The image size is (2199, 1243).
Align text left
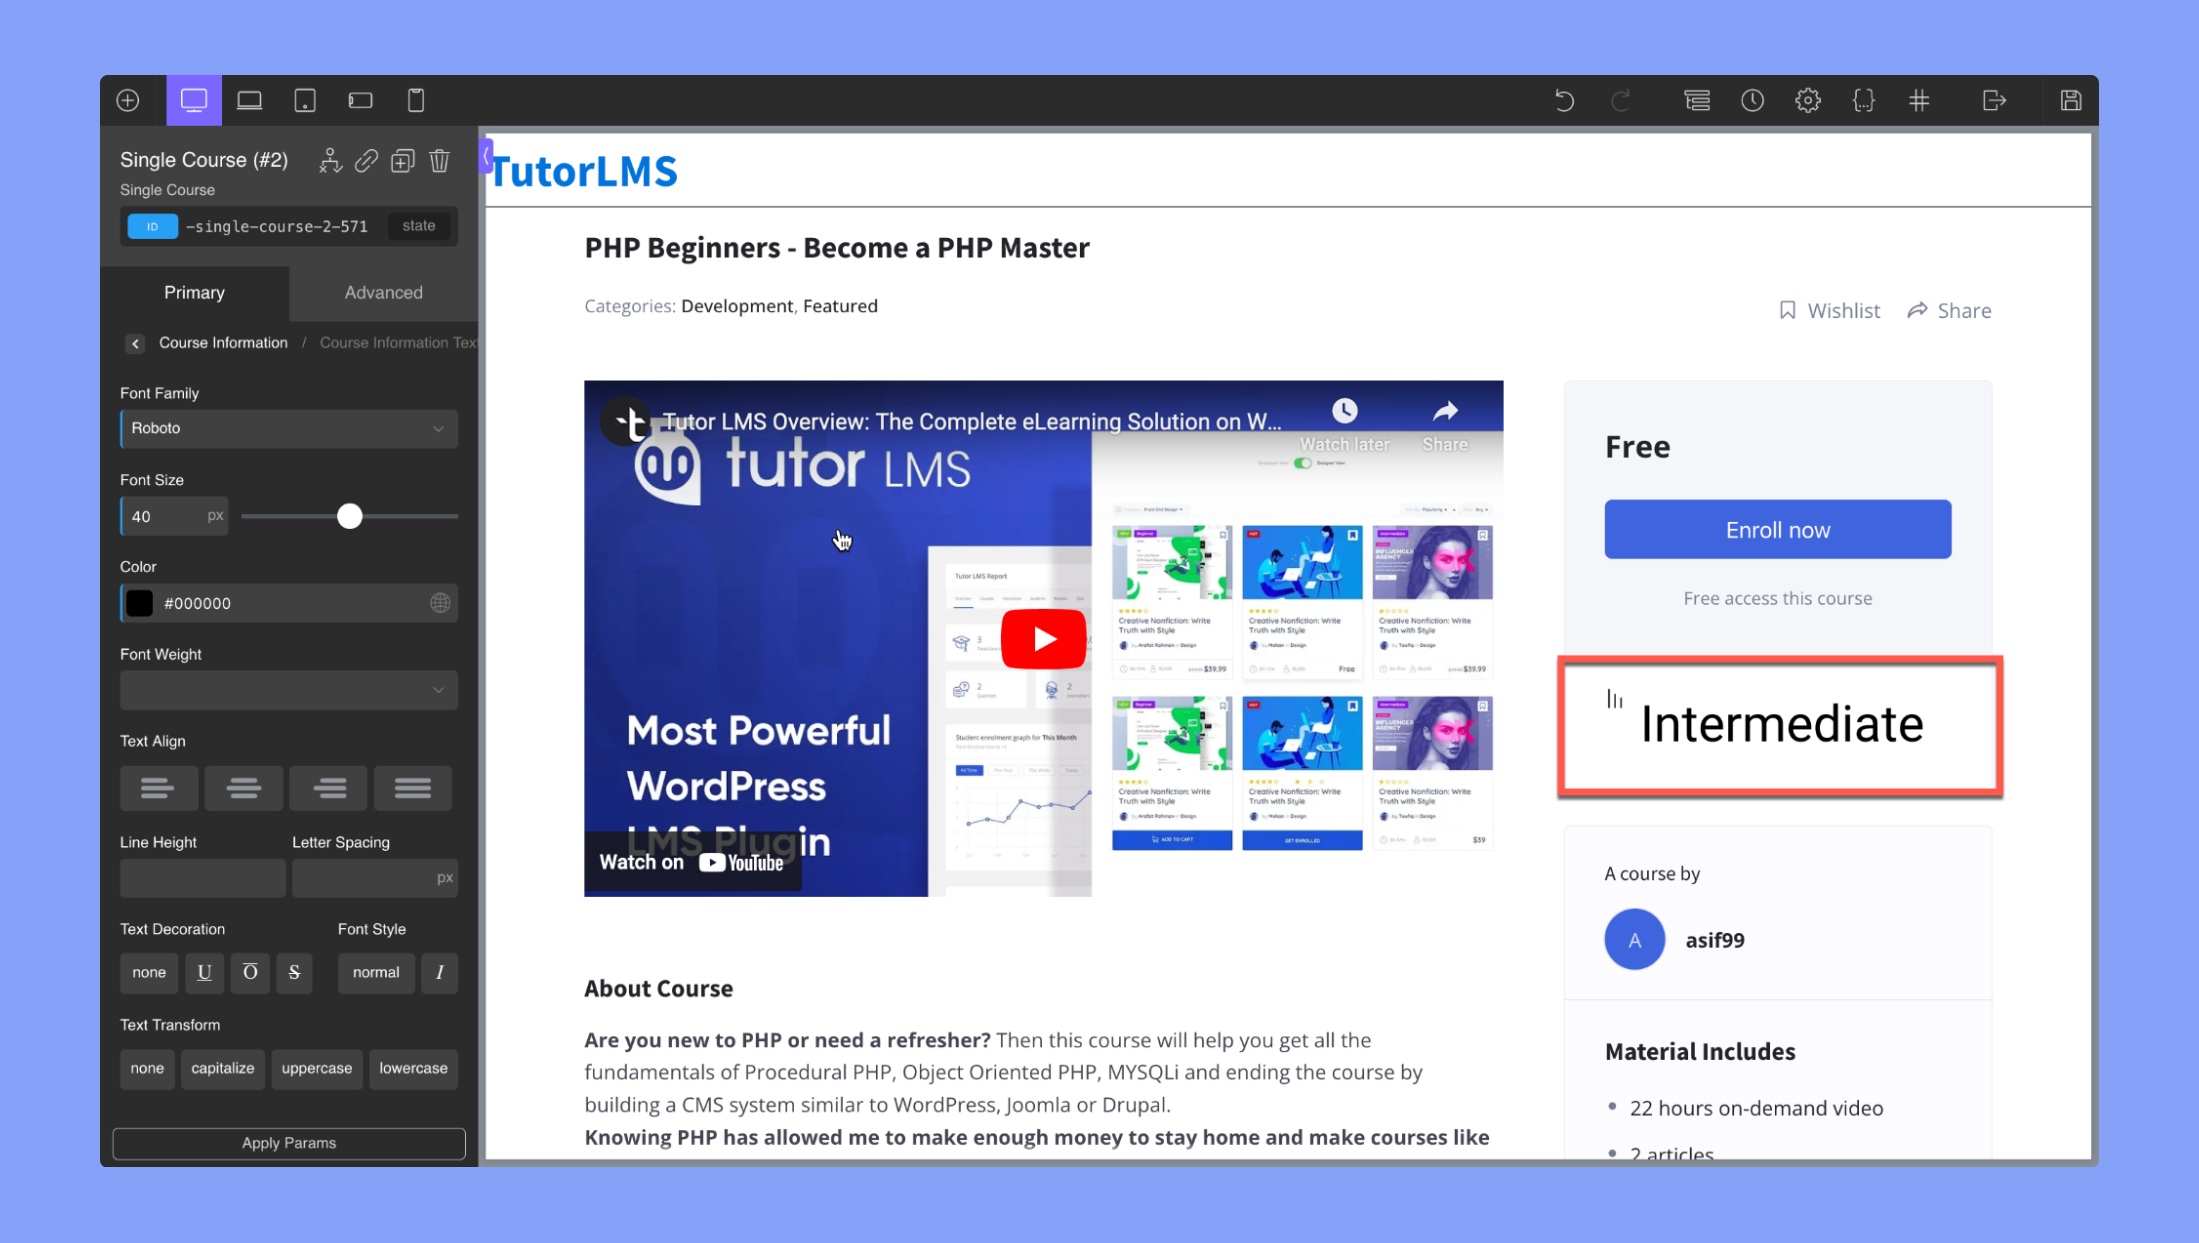click(158, 788)
